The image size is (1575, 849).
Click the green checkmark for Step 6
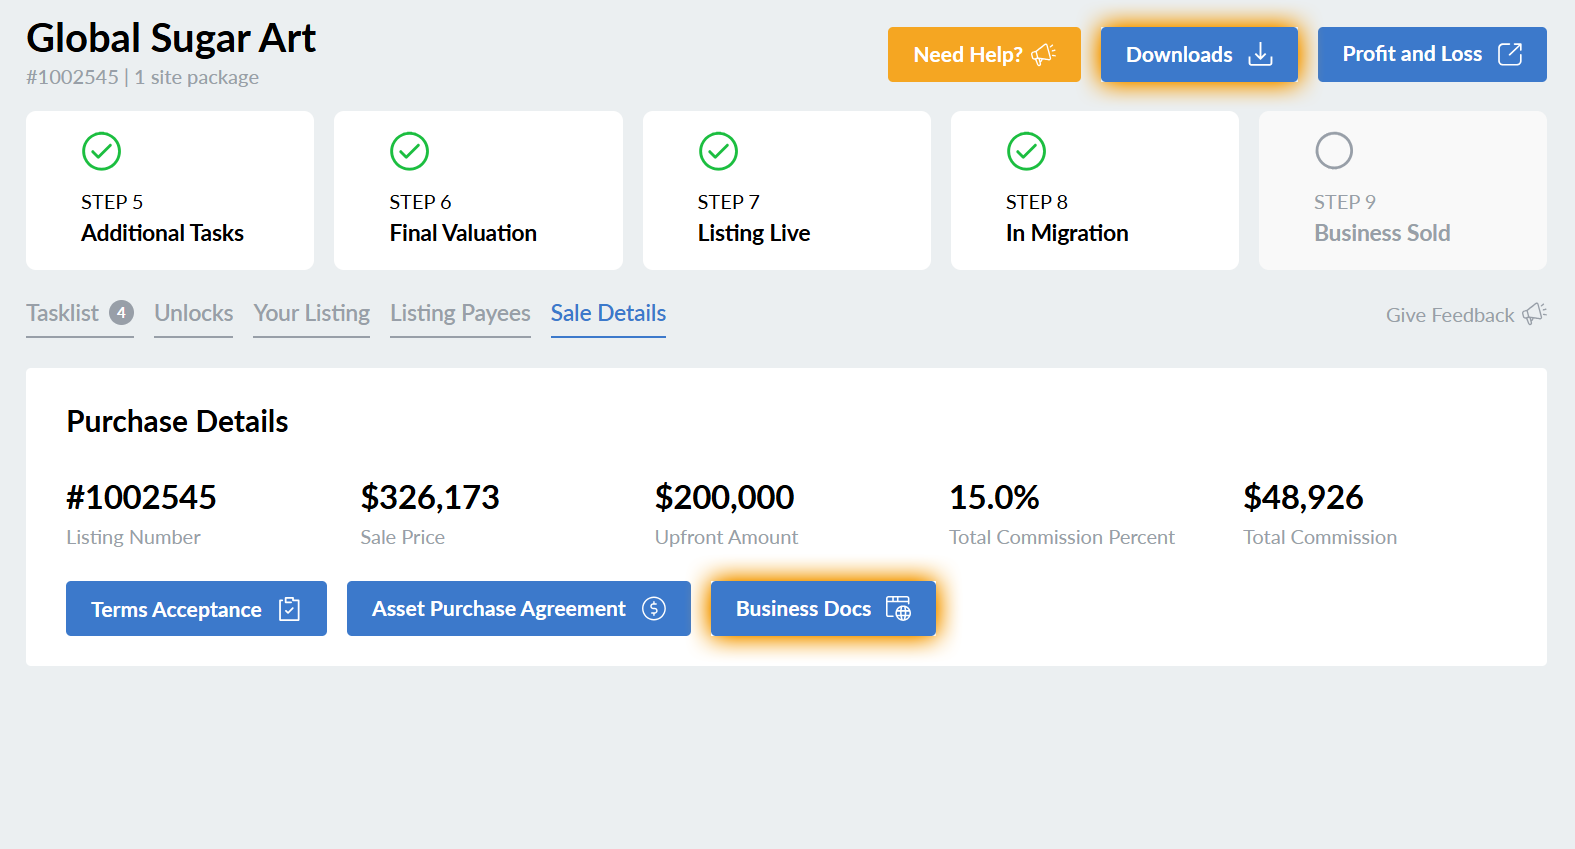tap(409, 151)
